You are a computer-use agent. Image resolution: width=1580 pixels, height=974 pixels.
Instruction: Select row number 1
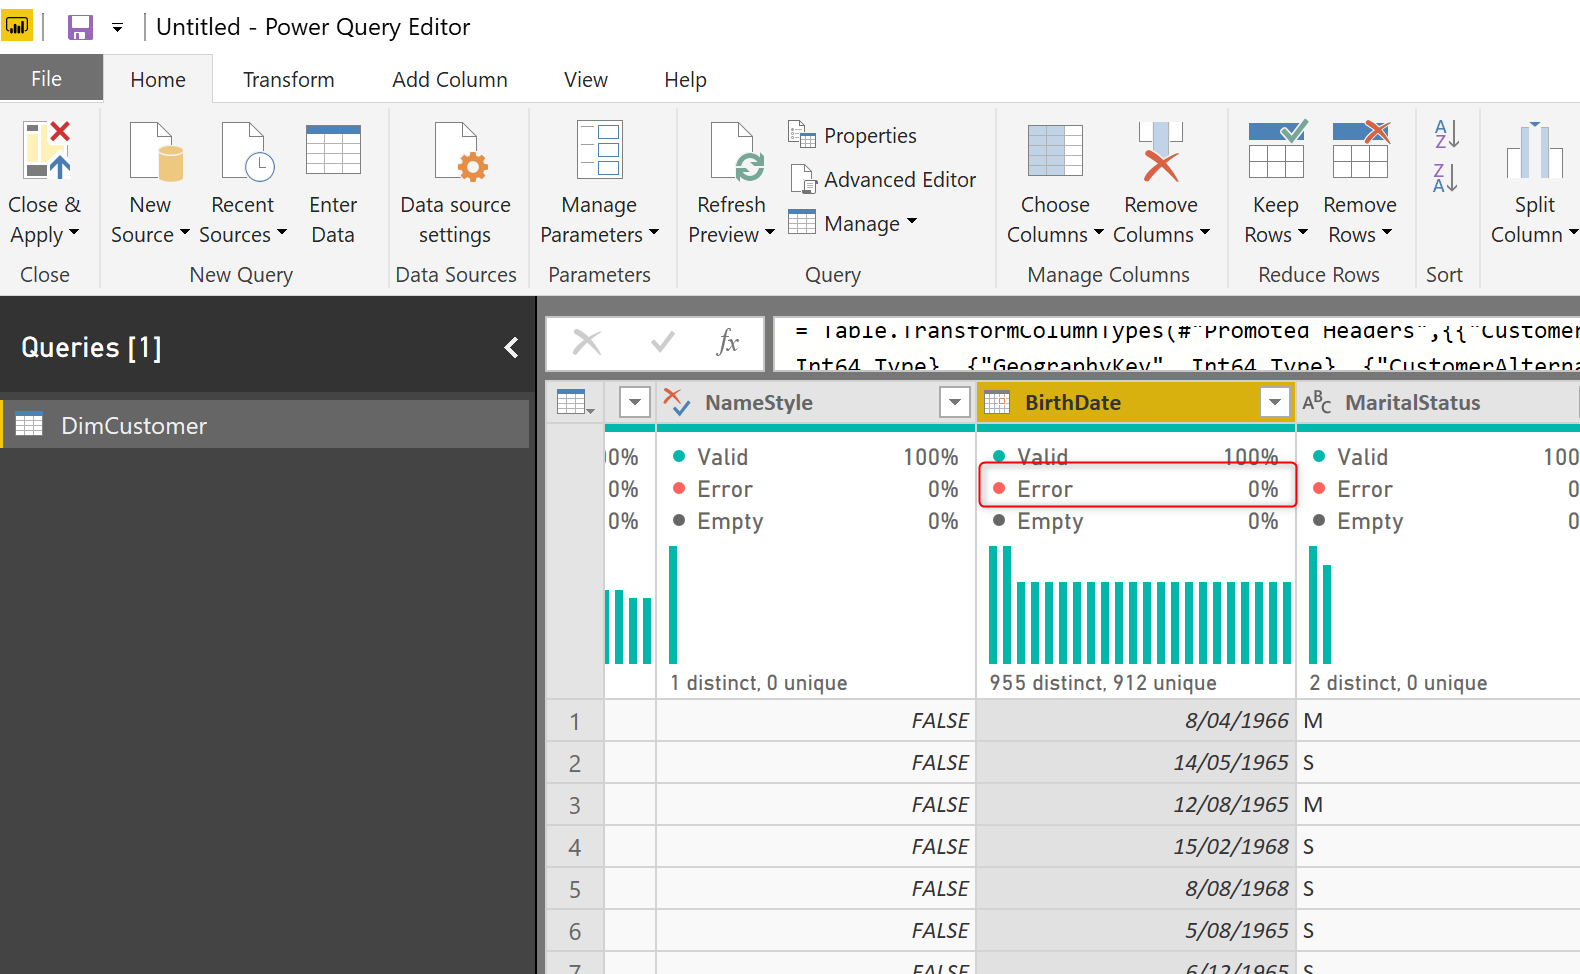(x=575, y=721)
